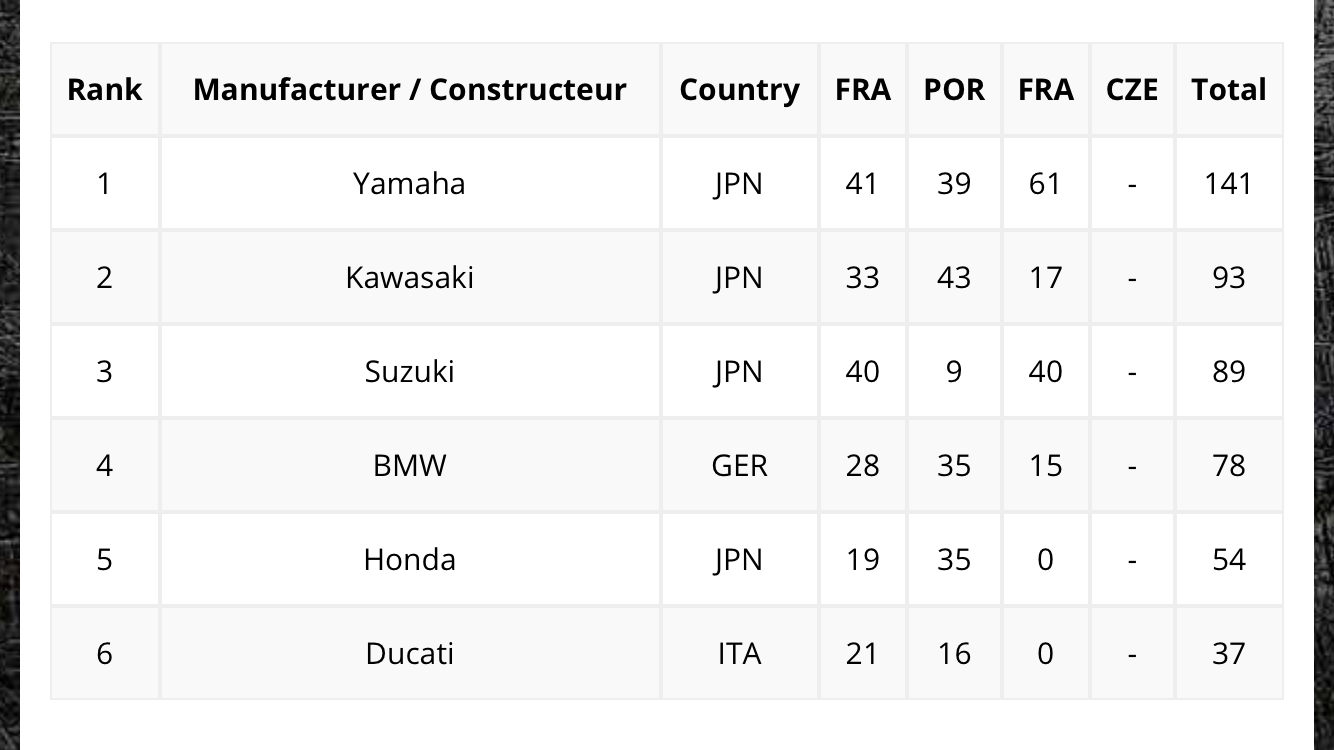Click the Manufacturer / Constructeur column header
1334x750 pixels.
[x=409, y=90]
